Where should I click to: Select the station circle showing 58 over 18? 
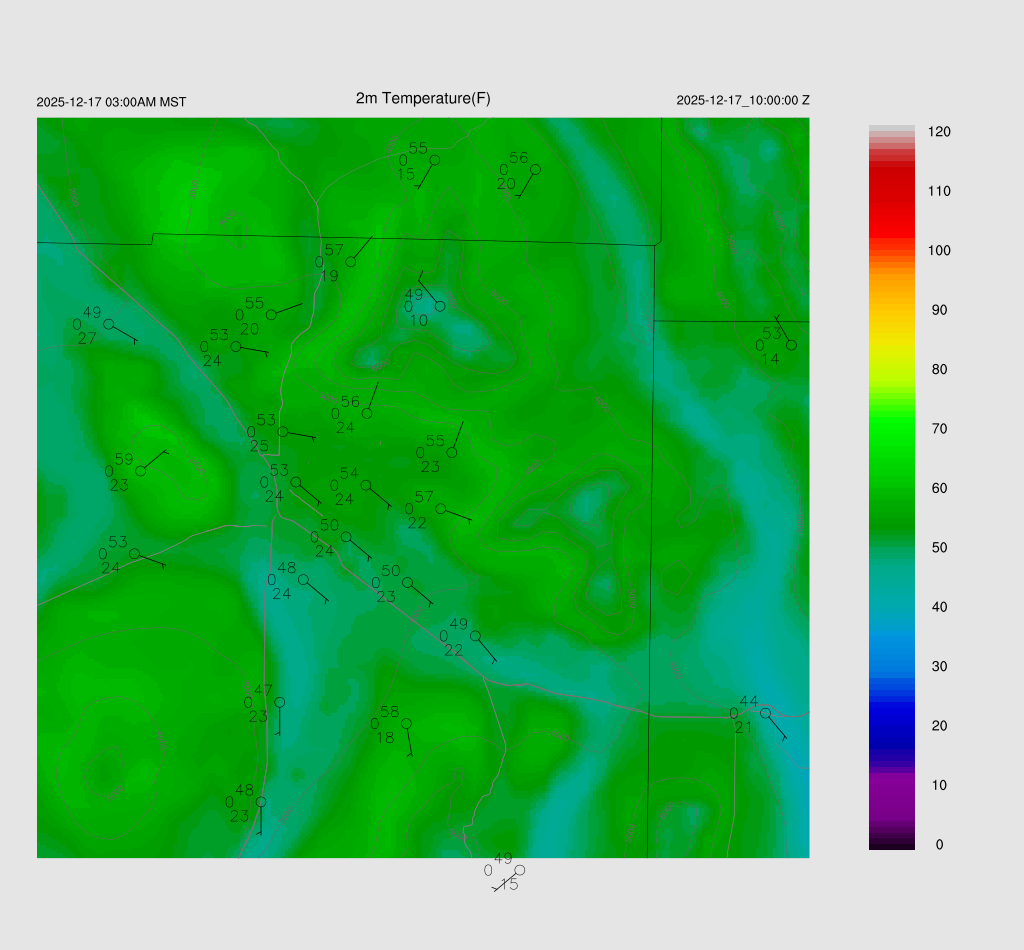(406, 723)
